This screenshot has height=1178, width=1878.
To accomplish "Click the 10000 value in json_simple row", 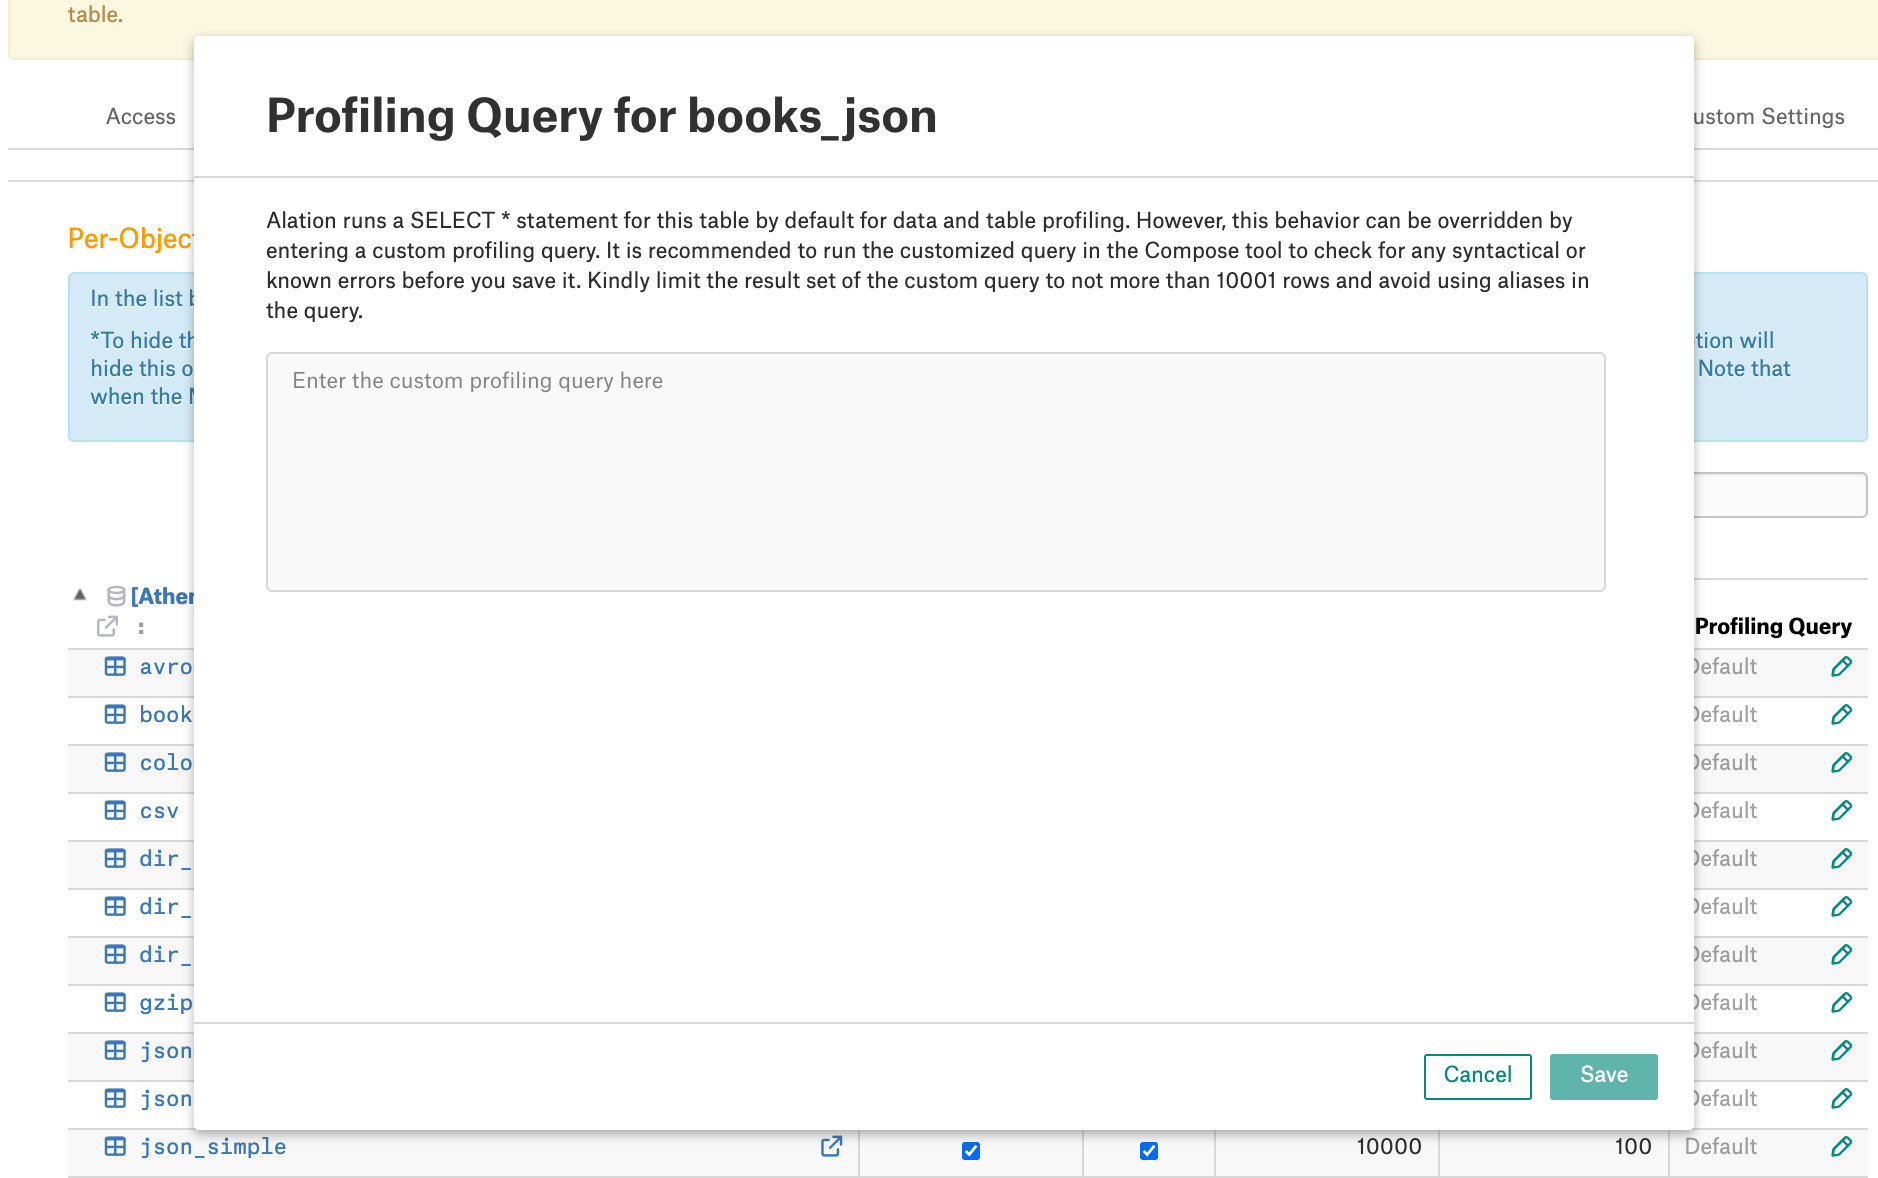I will point(1388,1147).
